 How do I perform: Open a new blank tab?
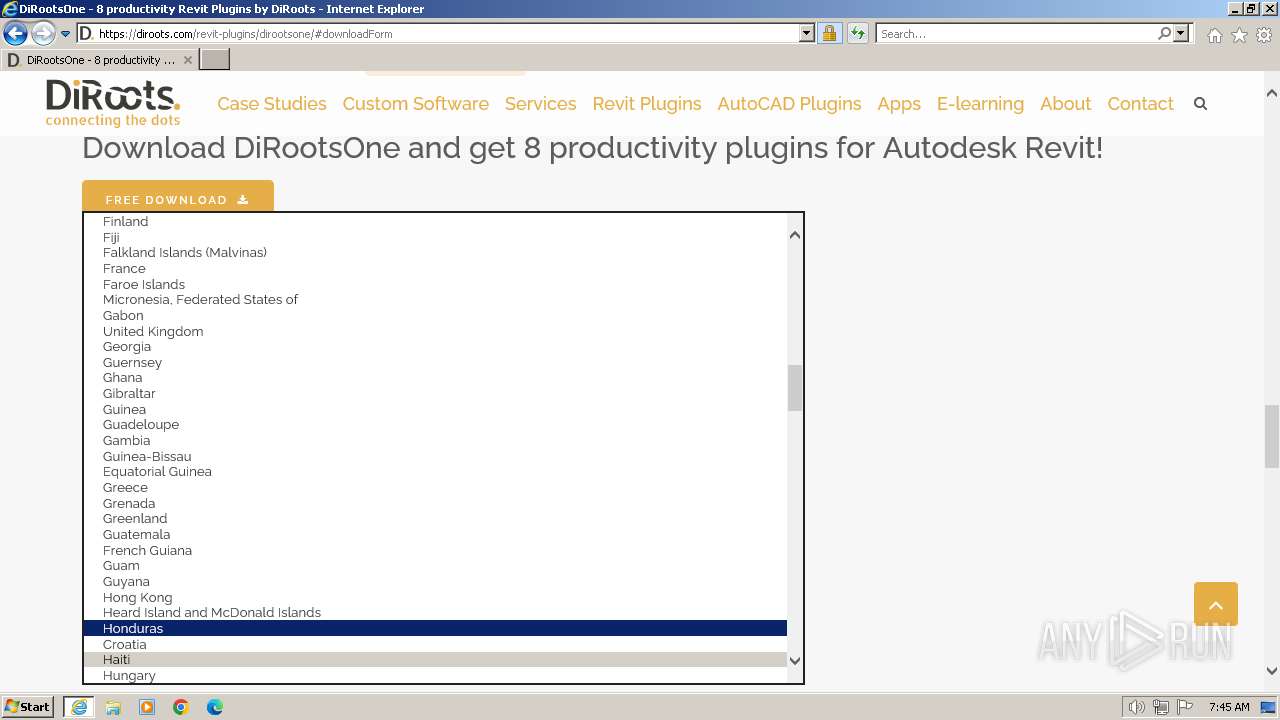coord(215,60)
